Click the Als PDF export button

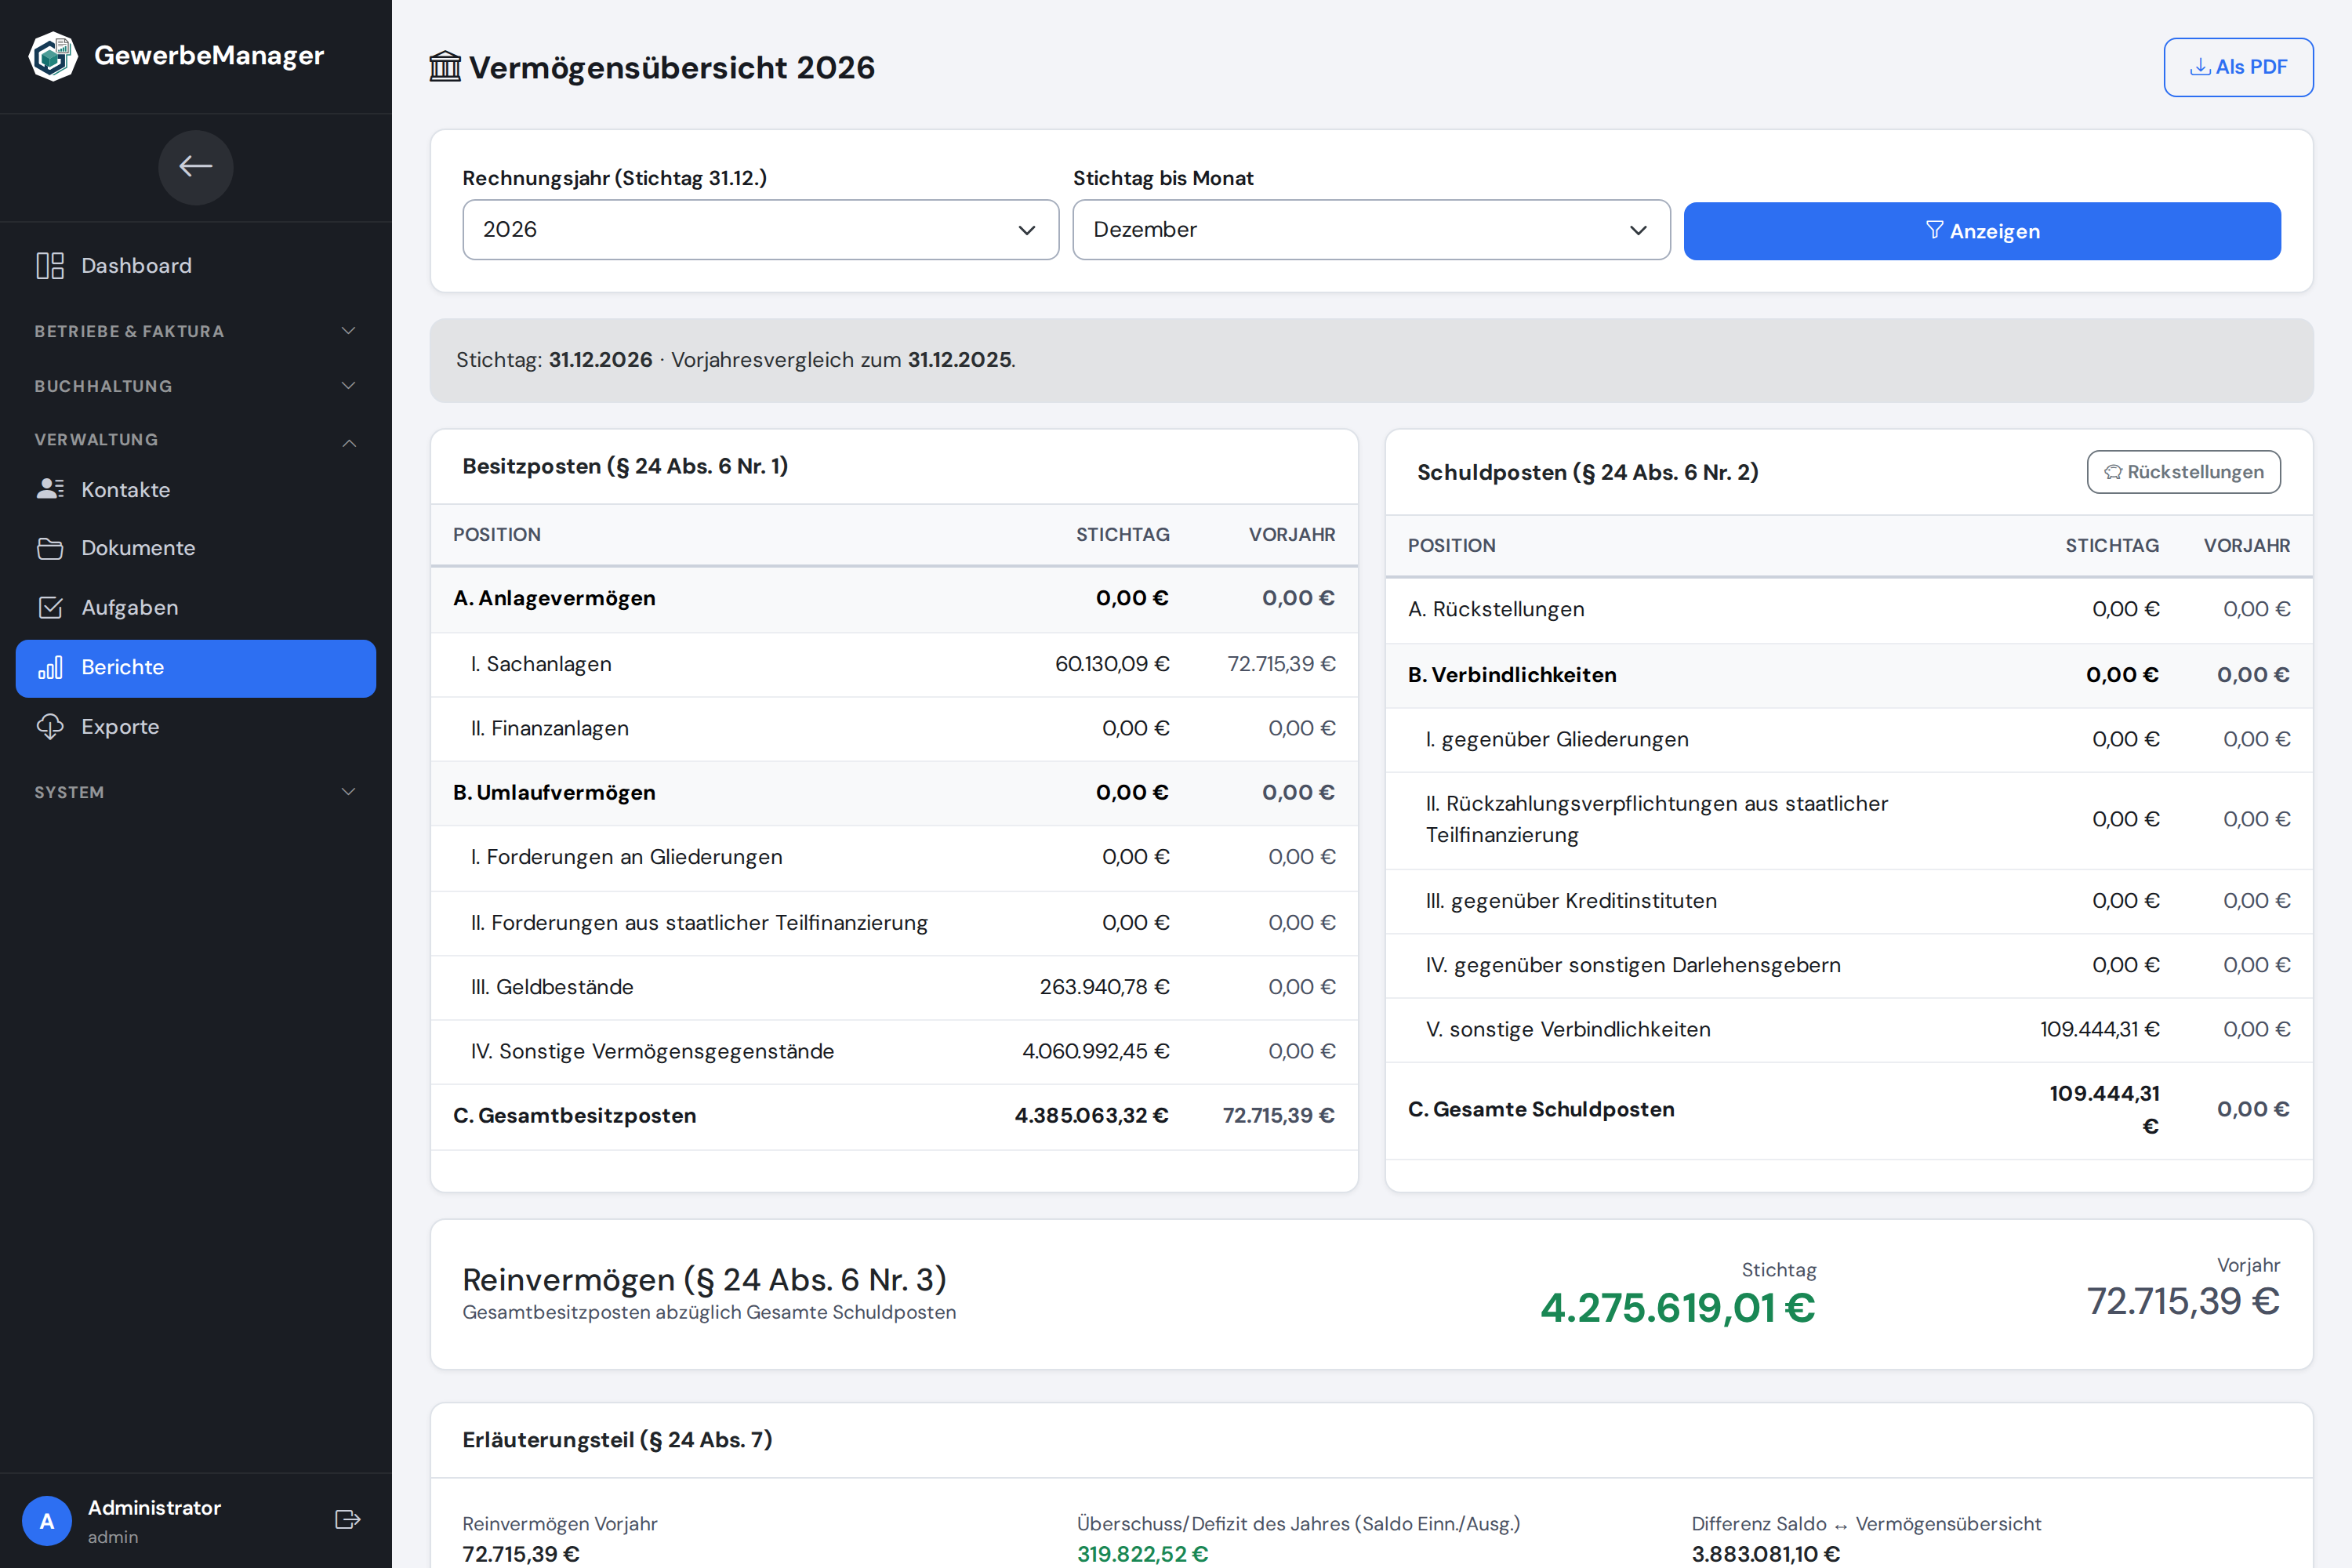[2238, 67]
